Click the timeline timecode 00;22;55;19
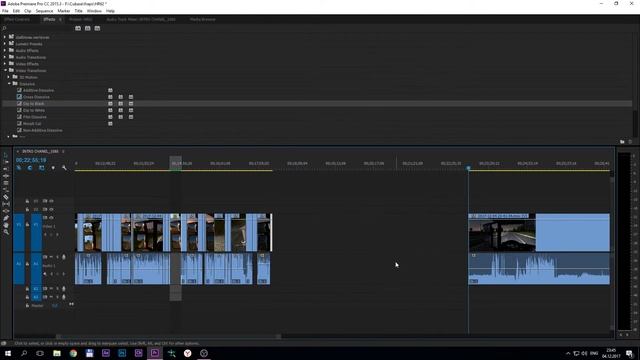This screenshot has width=640, height=360. 31,160
